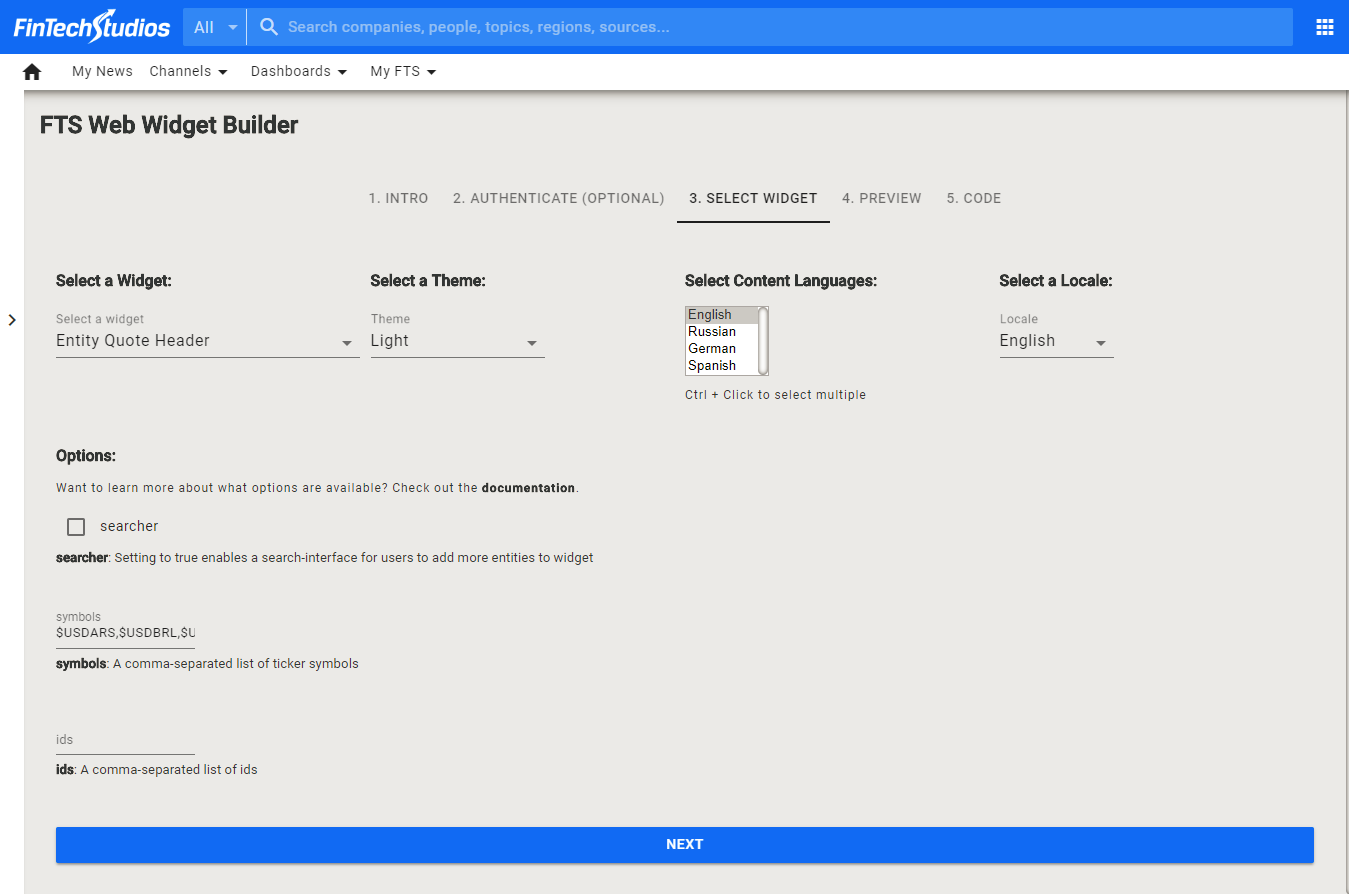This screenshot has height=894, width=1349.
Task: Open the 5. Code tab
Action: point(974,198)
